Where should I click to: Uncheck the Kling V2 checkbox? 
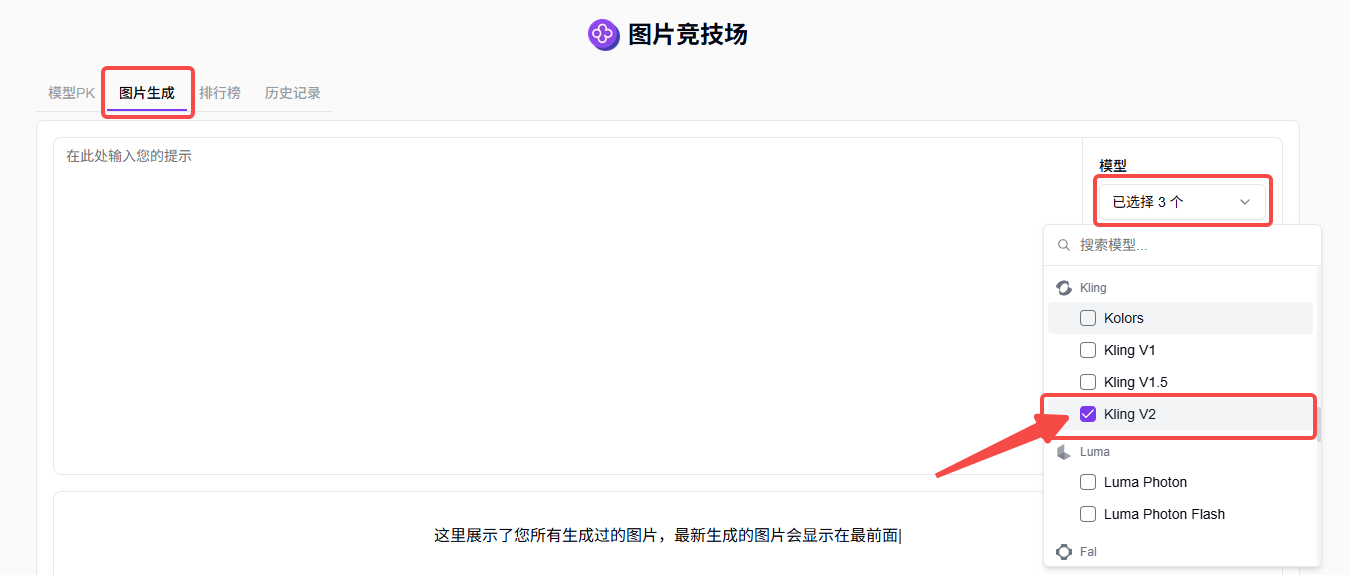coord(1088,414)
